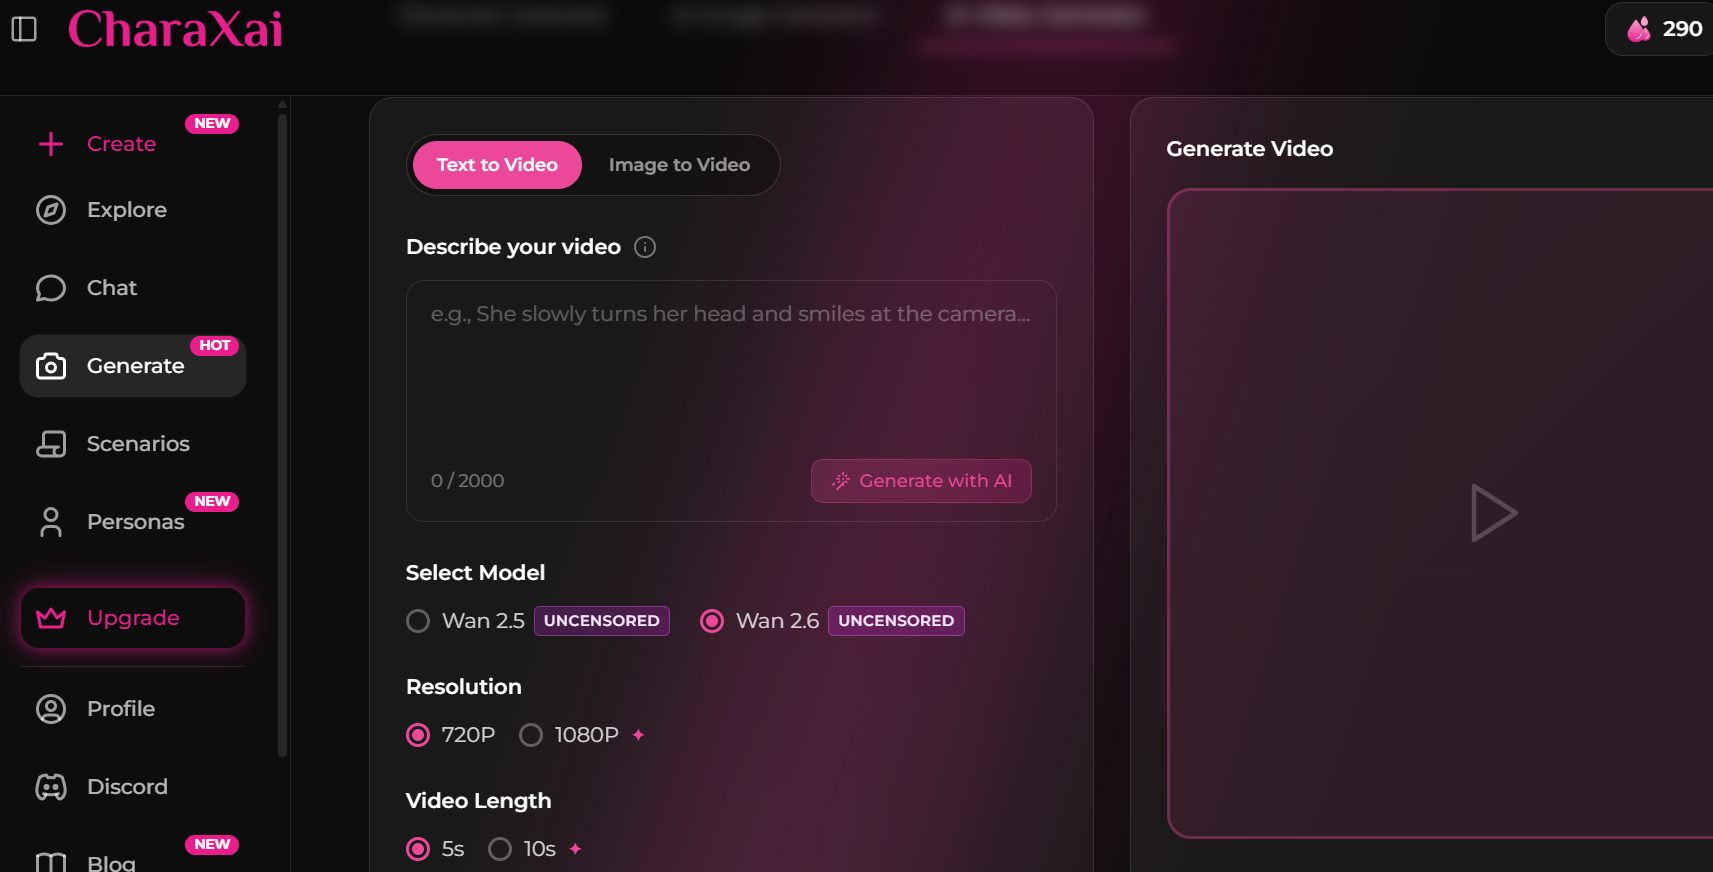Select the Wan 2.6 model radio button
Screen dimensions: 1713x872
(712, 621)
